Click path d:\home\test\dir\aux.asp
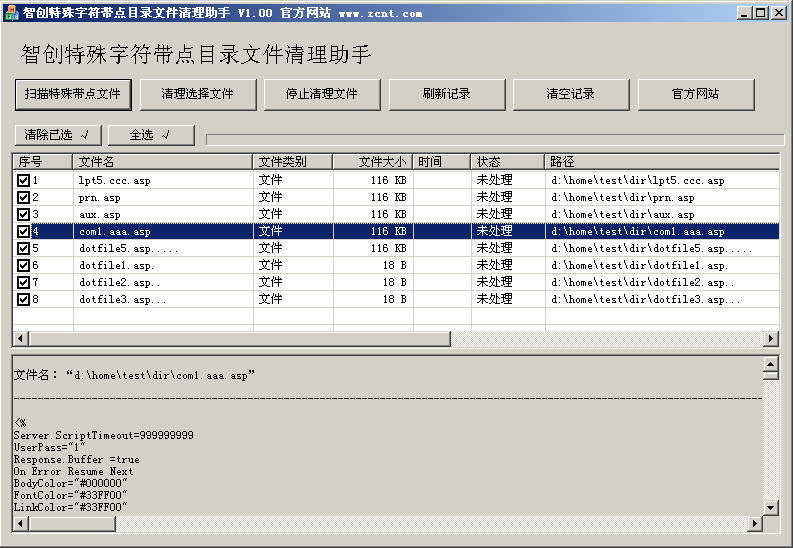The width and height of the screenshot is (794, 548). pos(623,215)
